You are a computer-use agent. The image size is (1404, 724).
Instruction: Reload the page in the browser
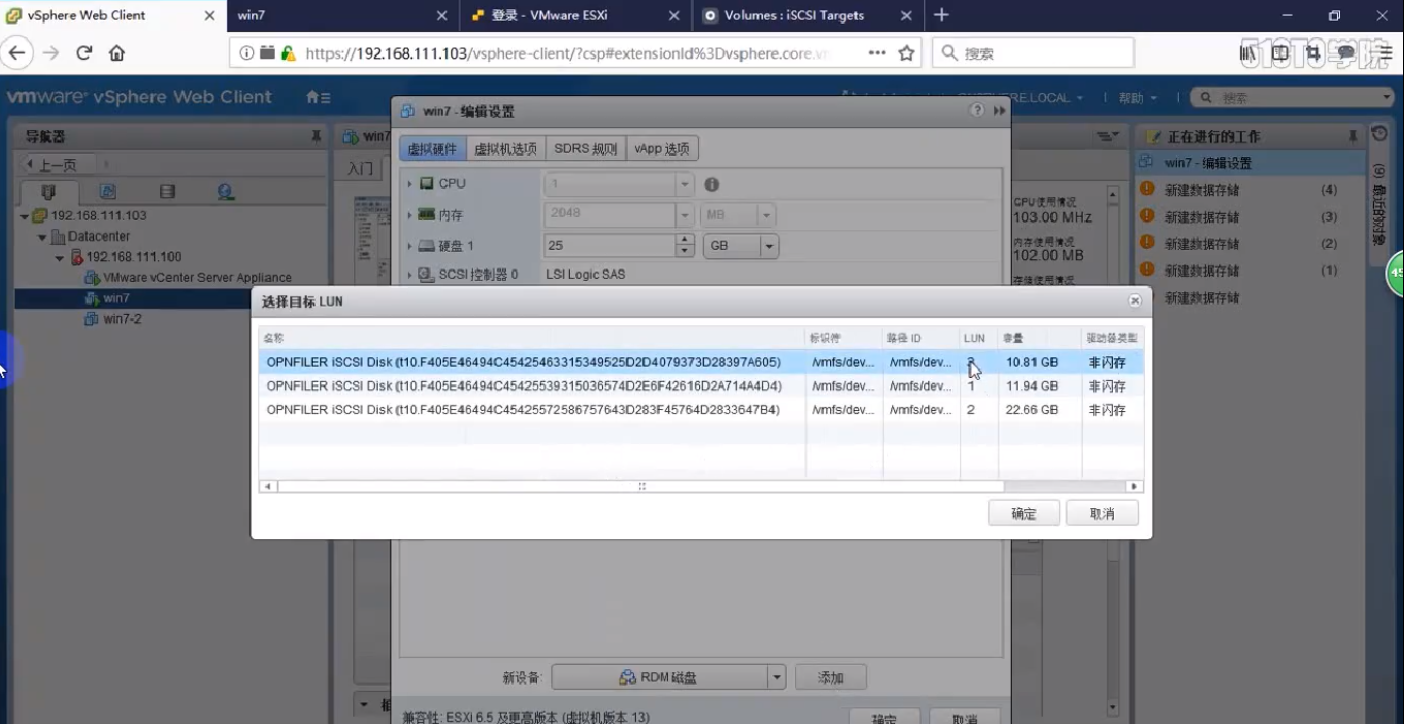point(84,53)
